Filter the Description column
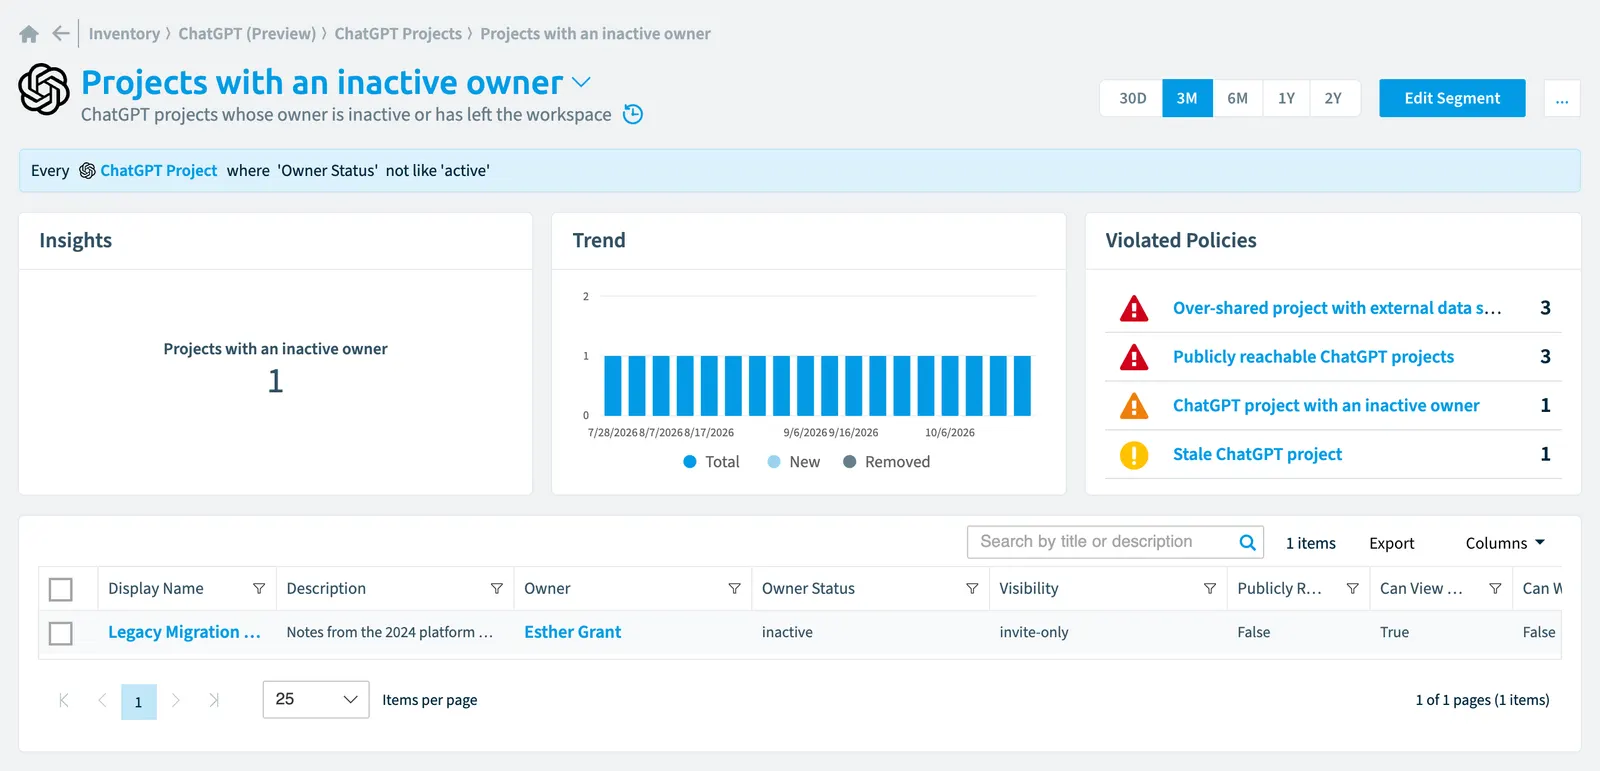The width and height of the screenshot is (1600, 771). 496,589
